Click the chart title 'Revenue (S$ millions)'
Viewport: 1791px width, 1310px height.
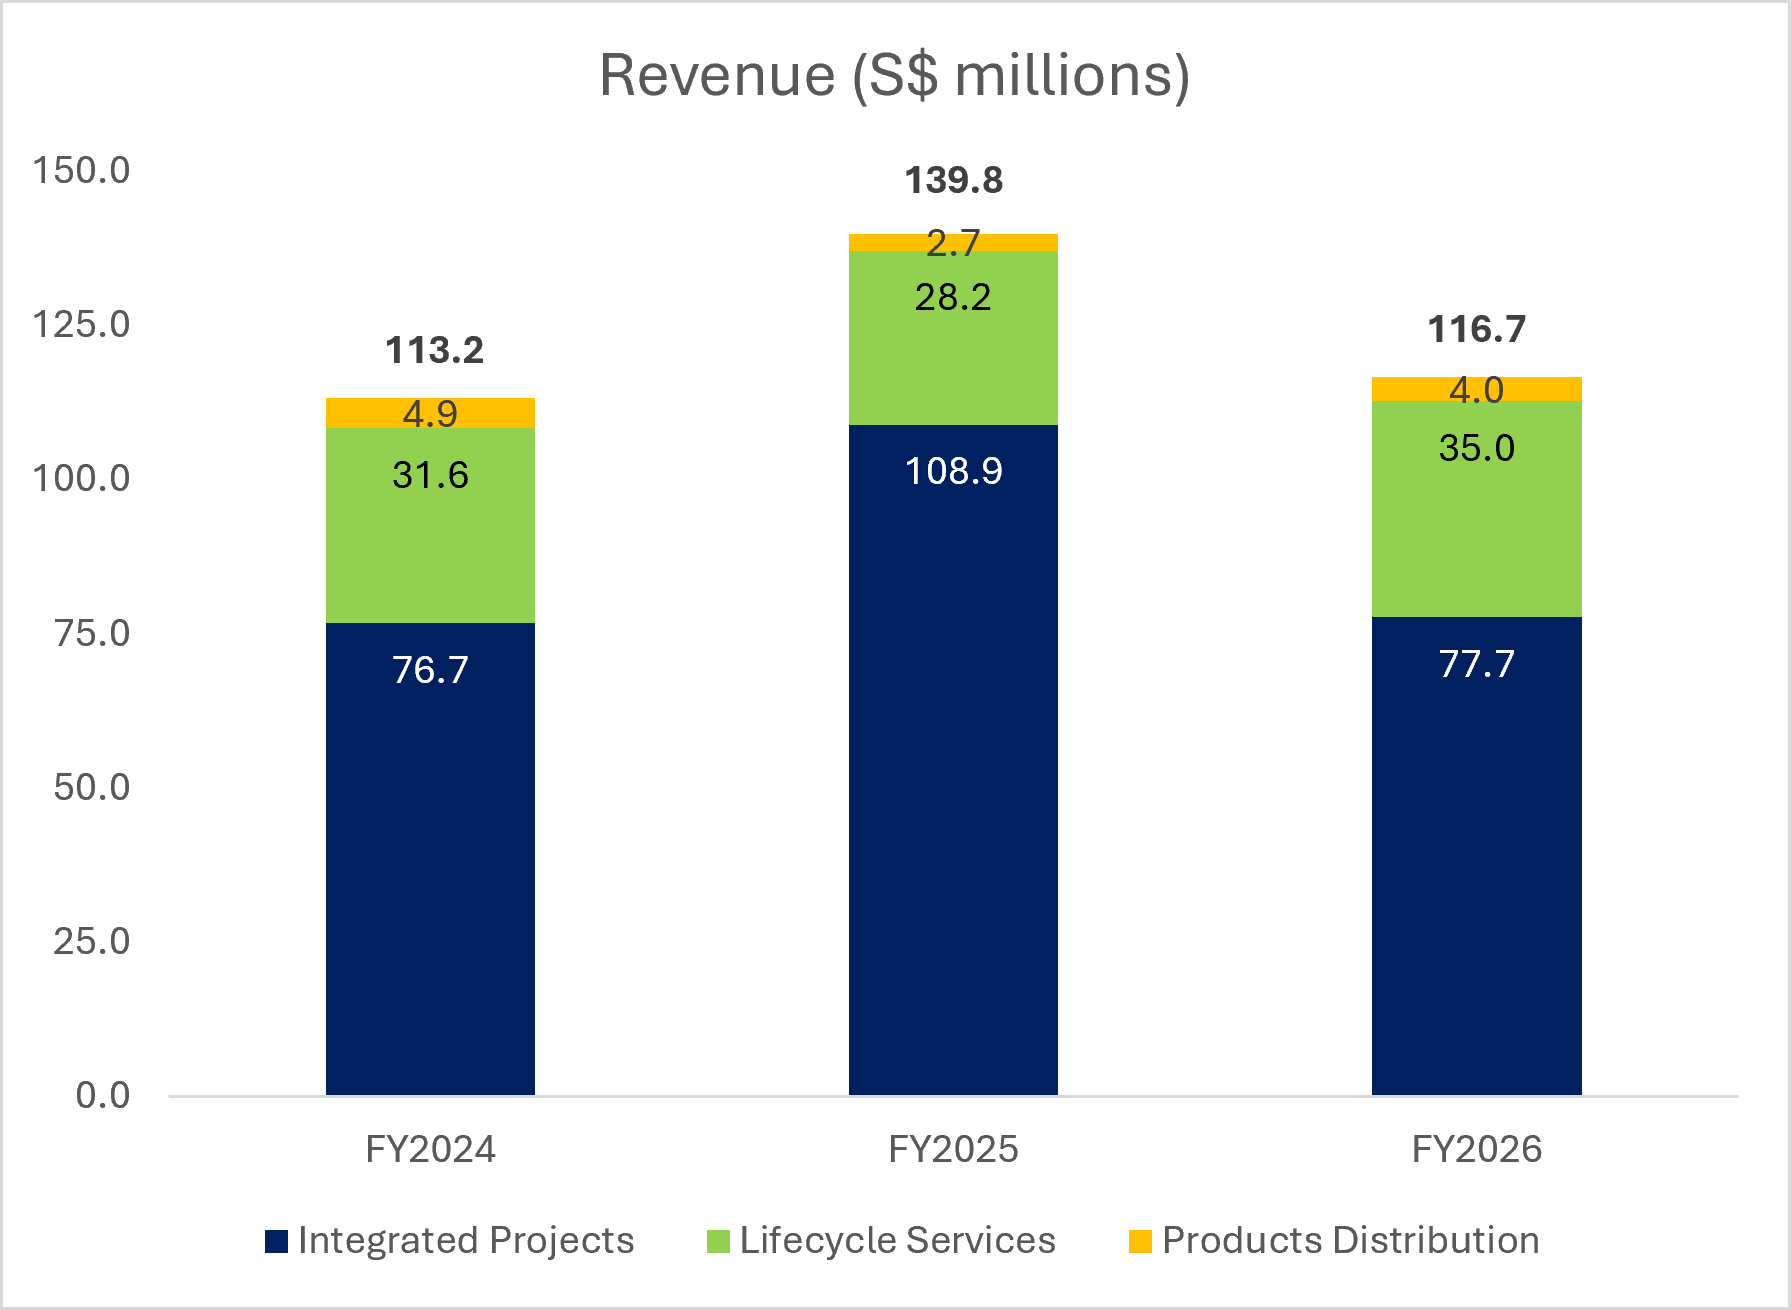(x=894, y=76)
